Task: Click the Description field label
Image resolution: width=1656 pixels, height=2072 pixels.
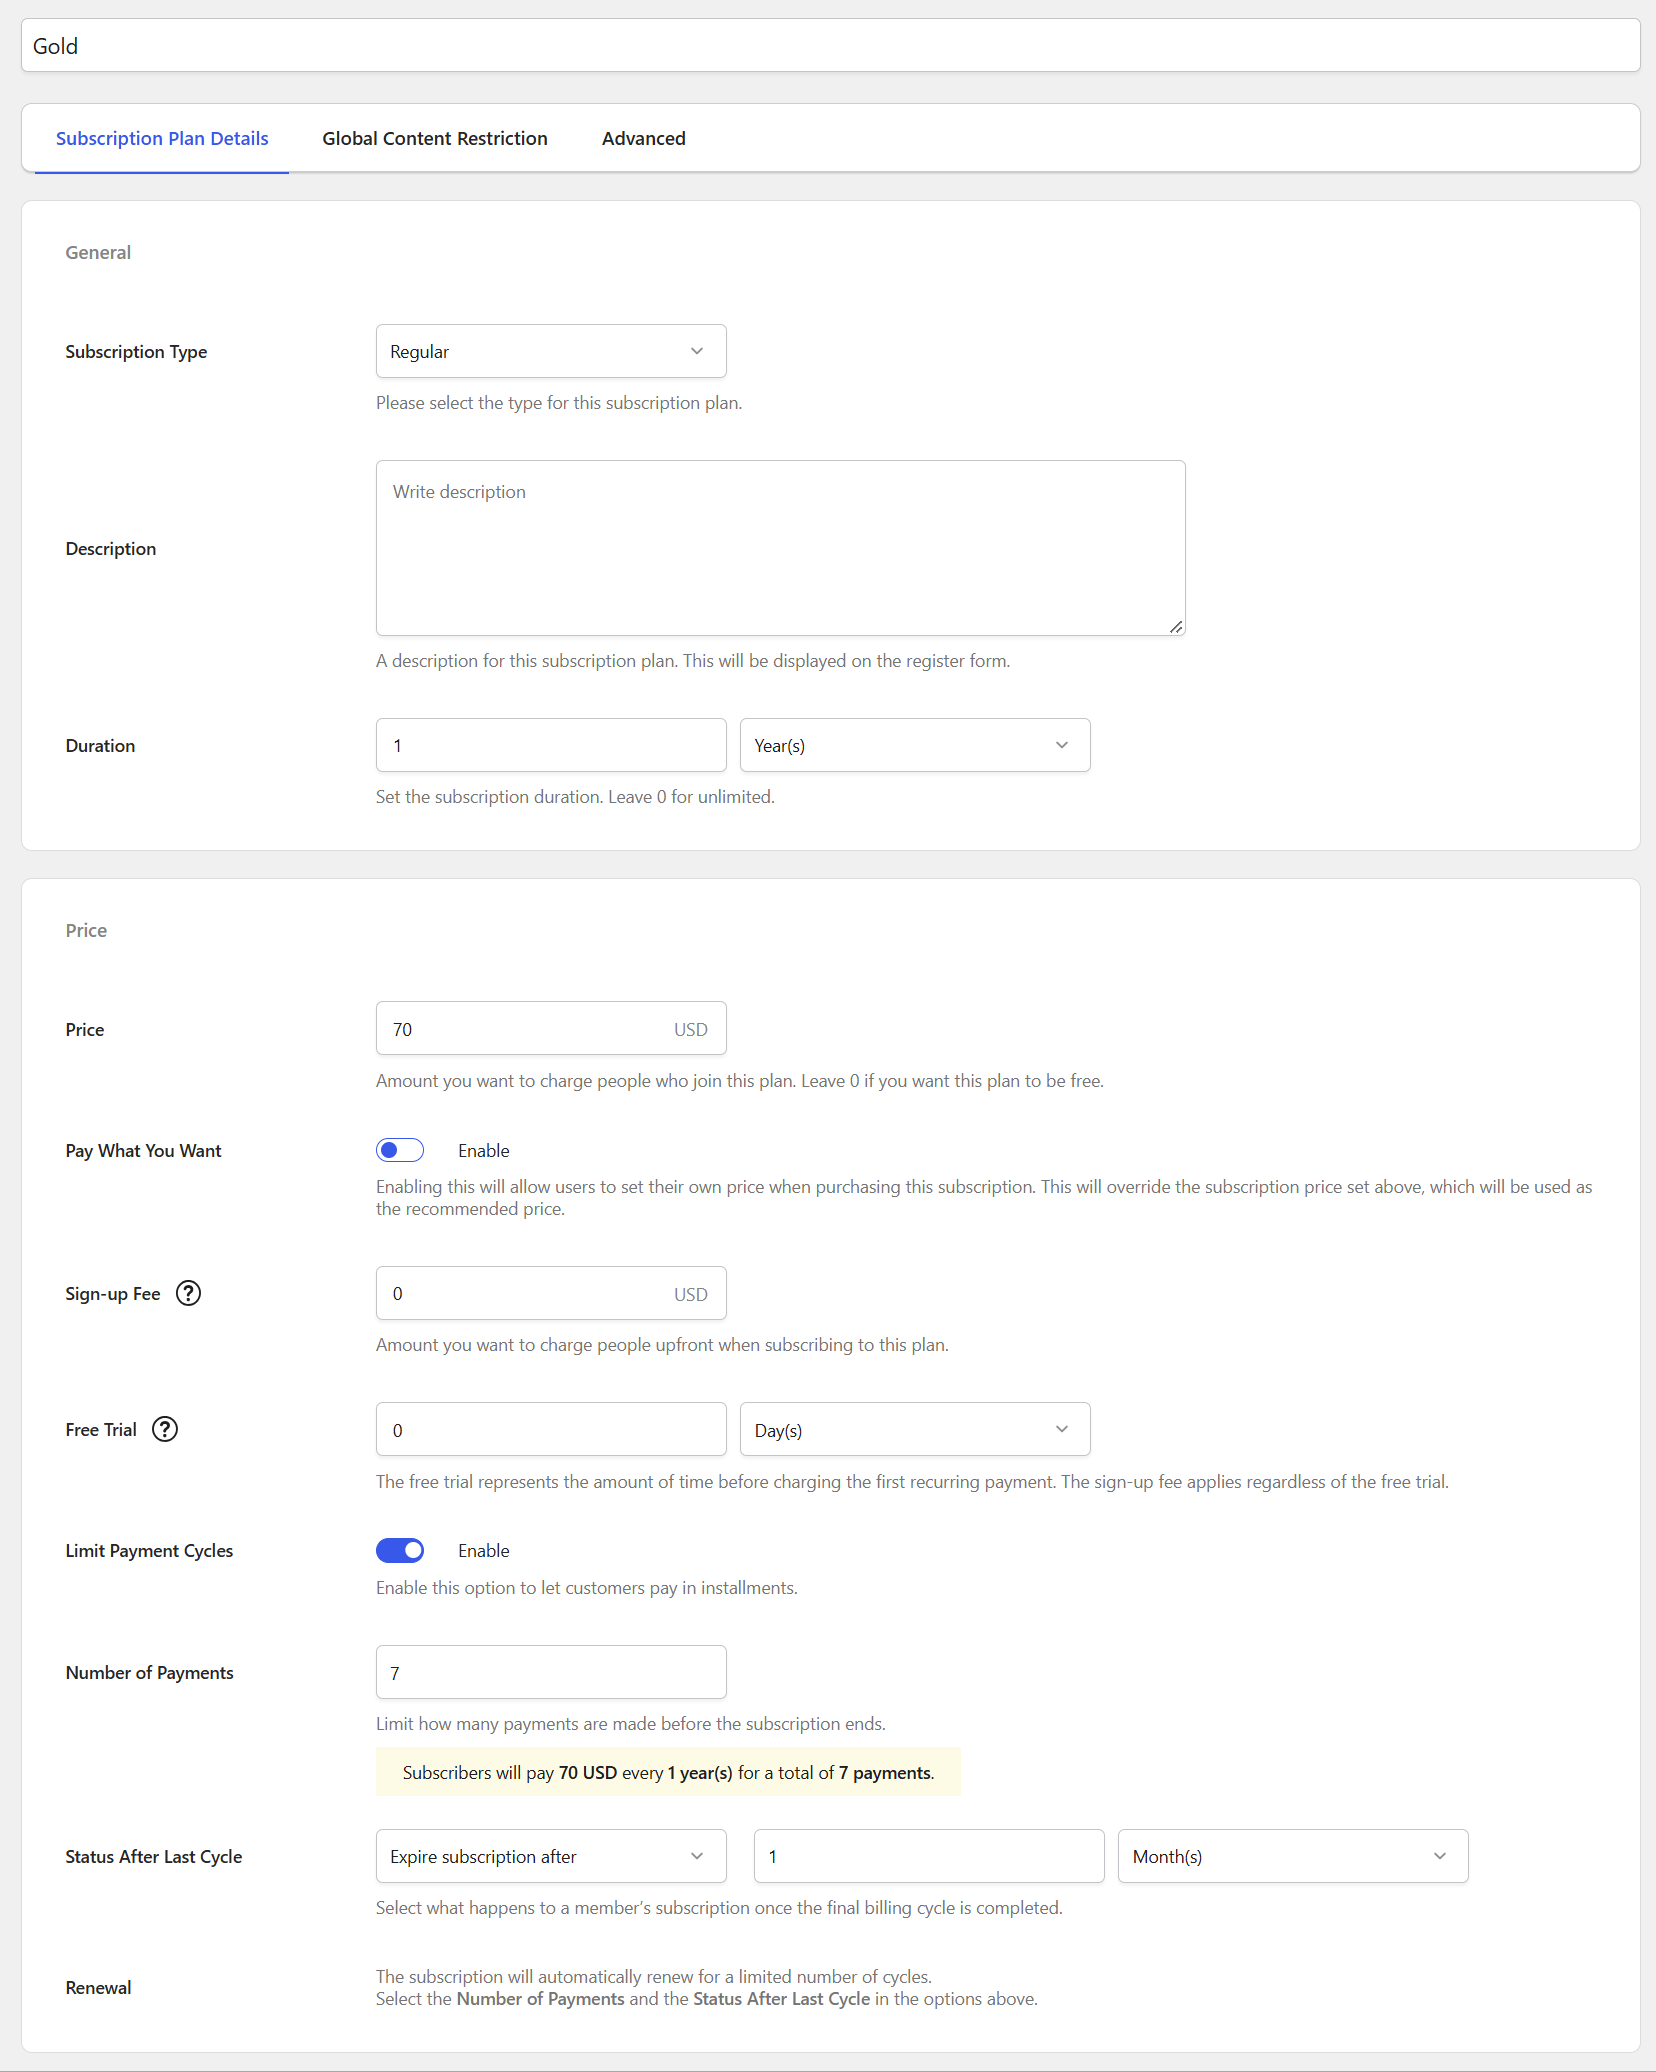Action: point(111,548)
